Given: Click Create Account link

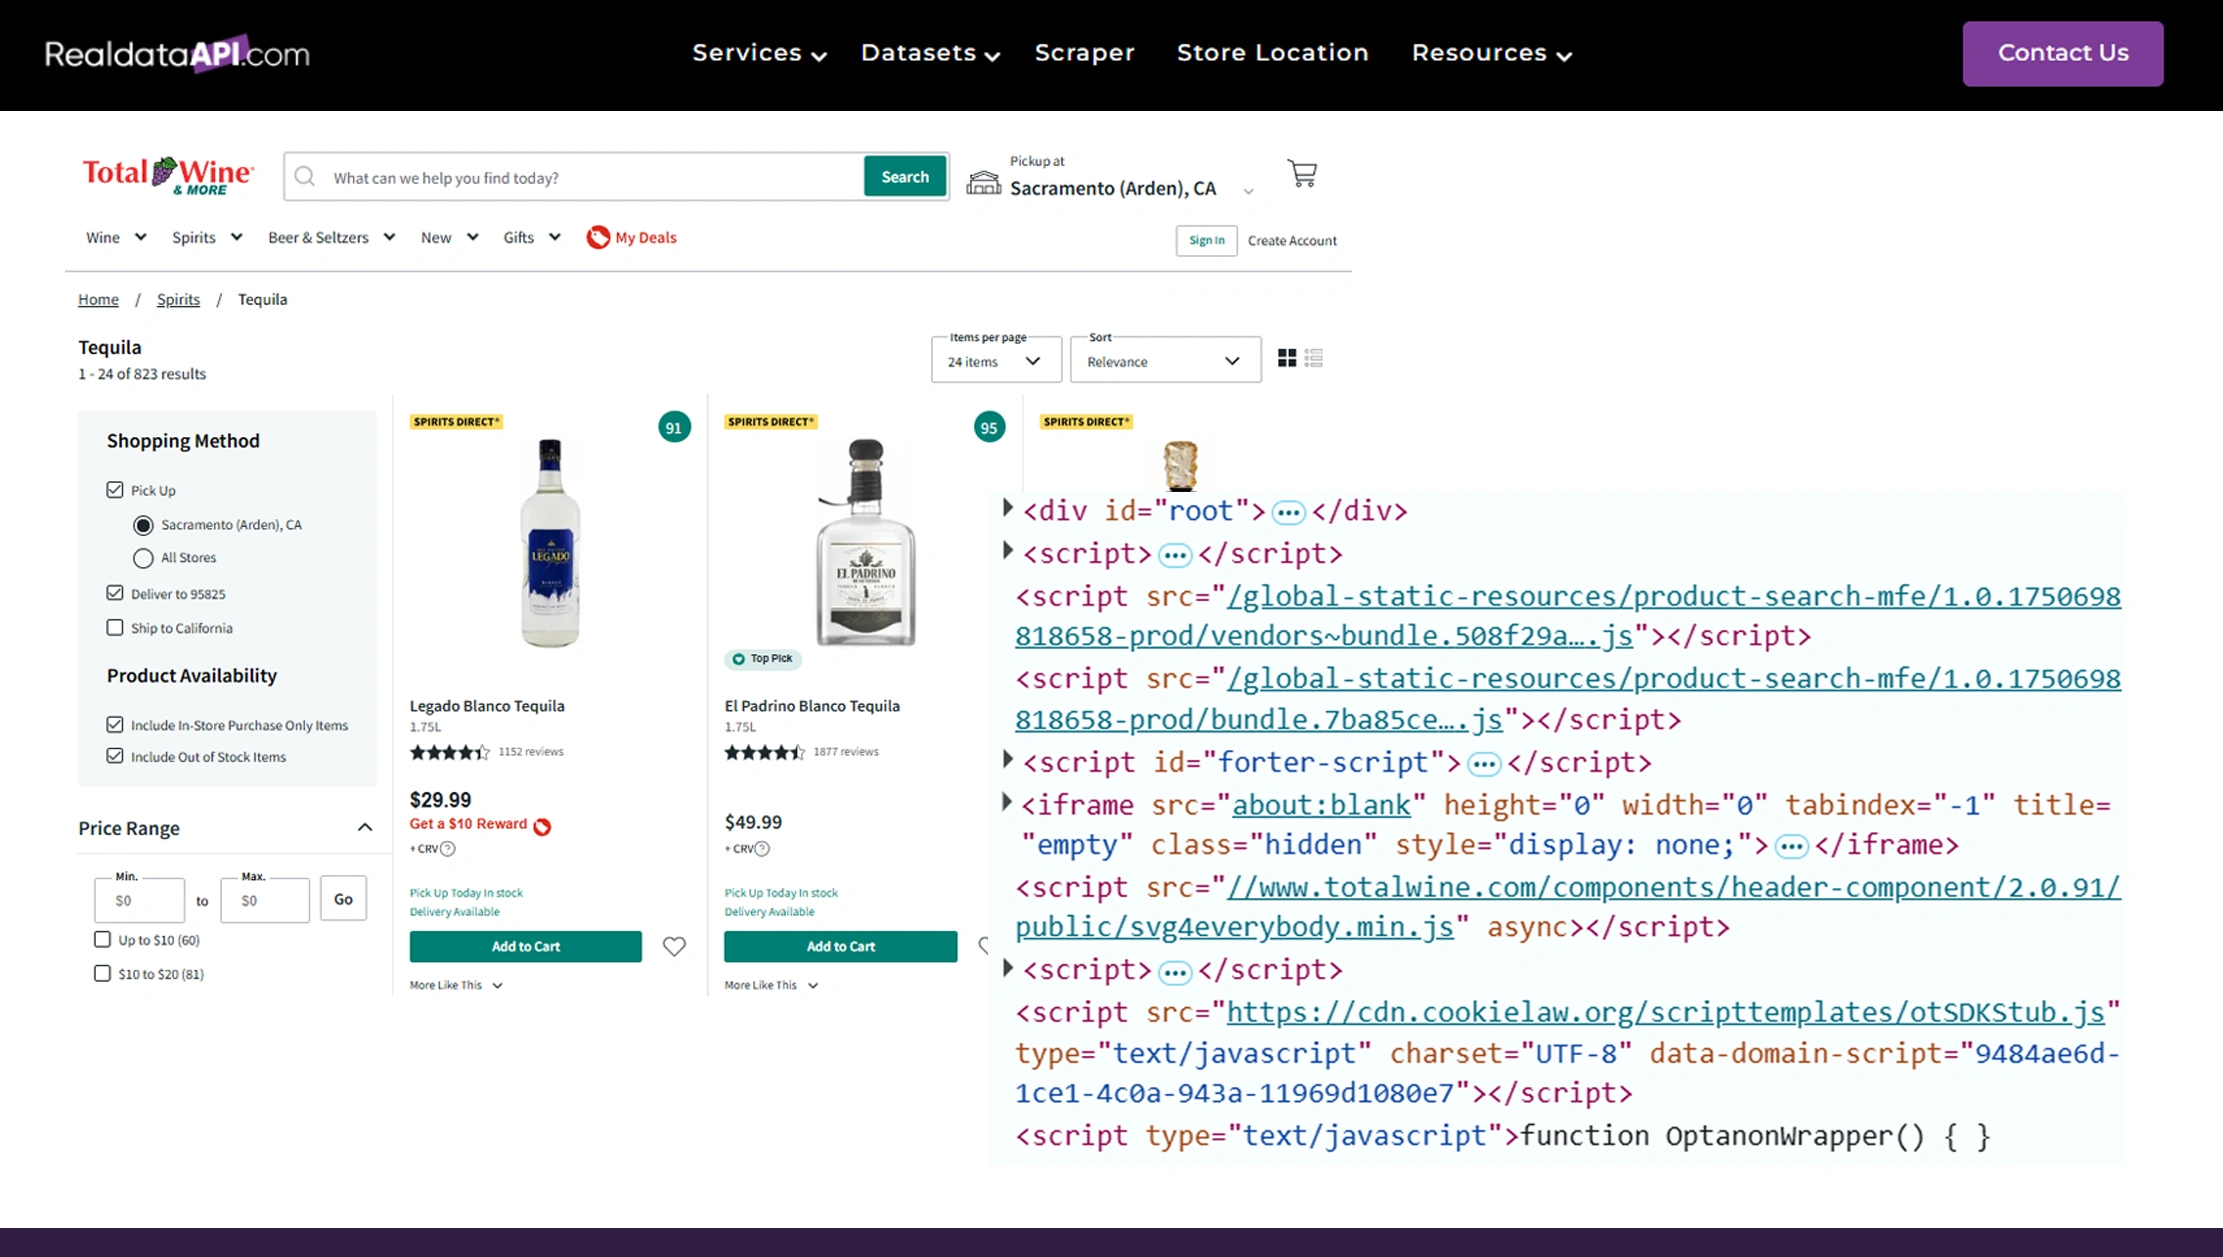Looking at the screenshot, I should coord(1292,240).
